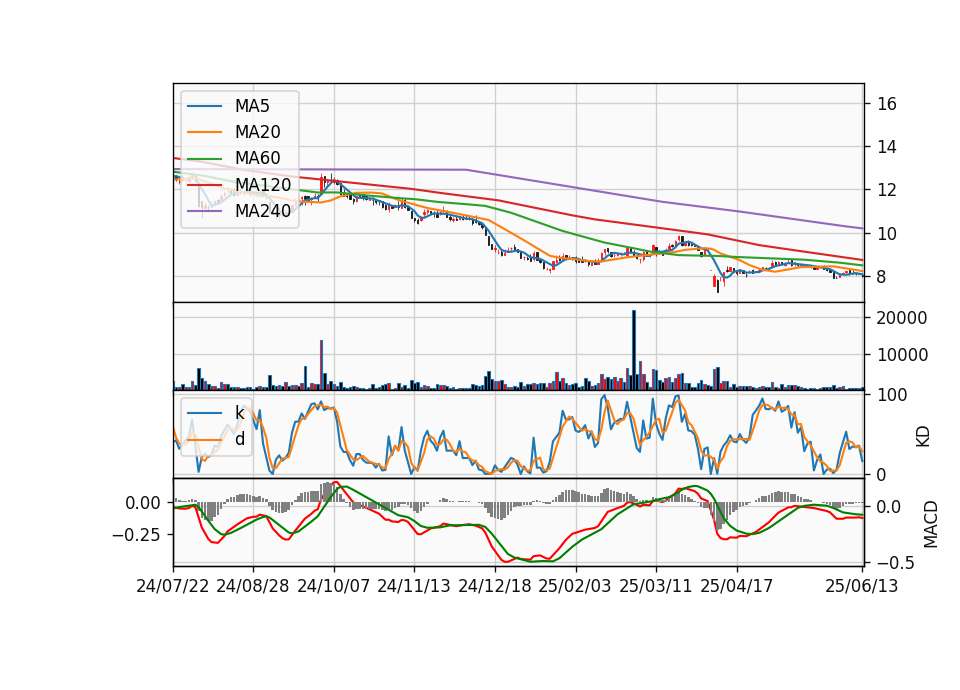
Task: Click the MA120 legend label
Action: tap(263, 184)
